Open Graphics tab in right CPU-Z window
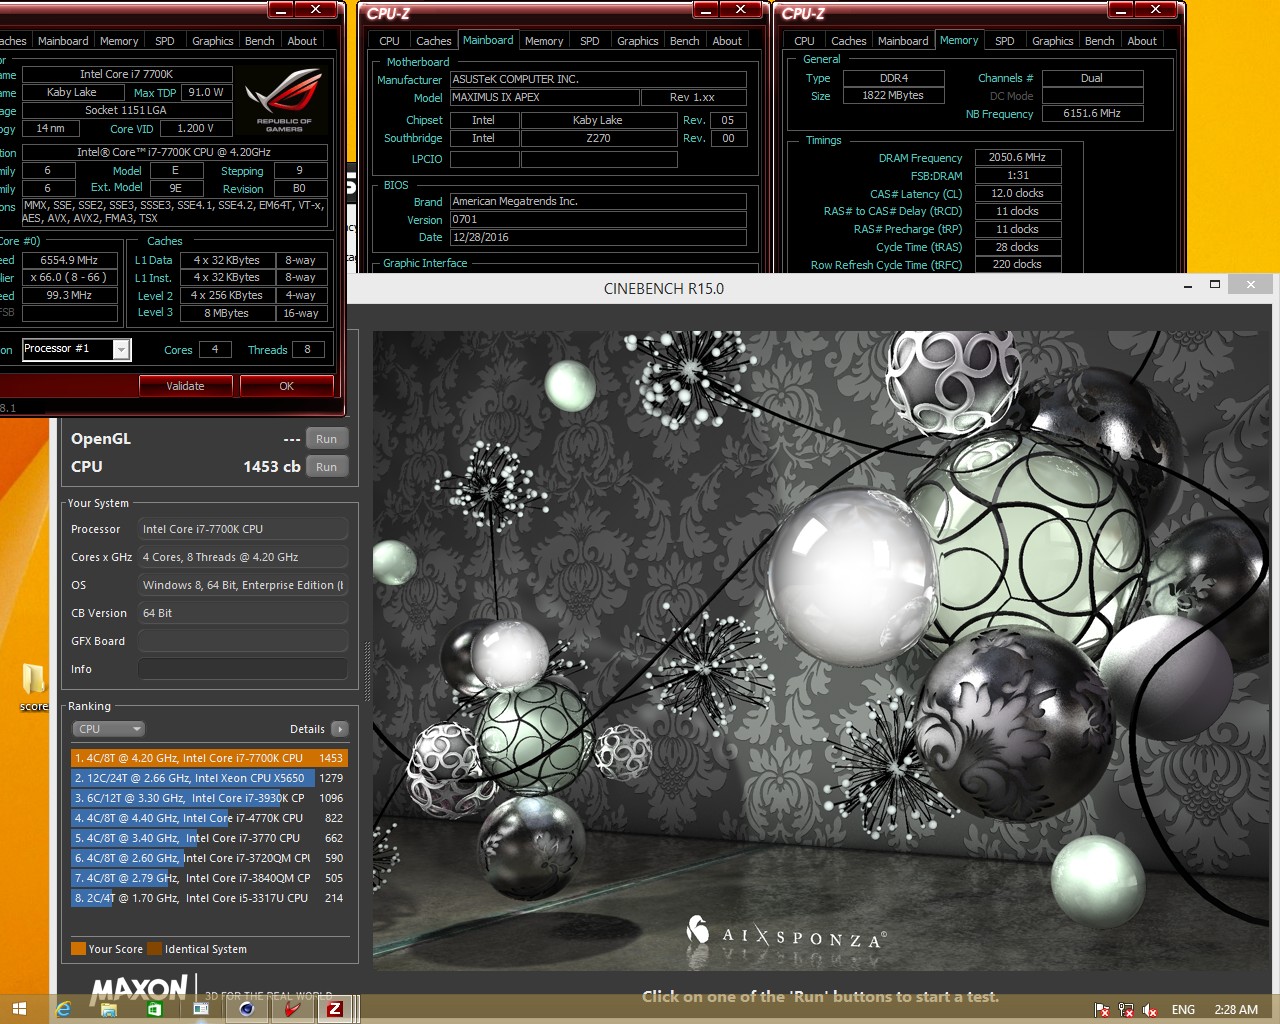Image resolution: width=1280 pixels, height=1024 pixels. click(x=1052, y=41)
